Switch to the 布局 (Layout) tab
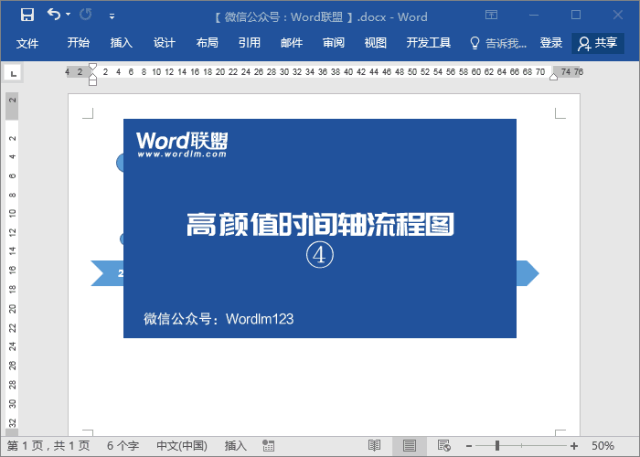 pos(207,42)
